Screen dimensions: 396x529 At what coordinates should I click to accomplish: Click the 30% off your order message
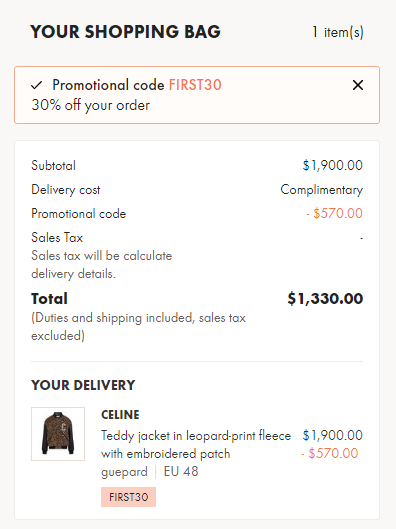click(x=91, y=105)
